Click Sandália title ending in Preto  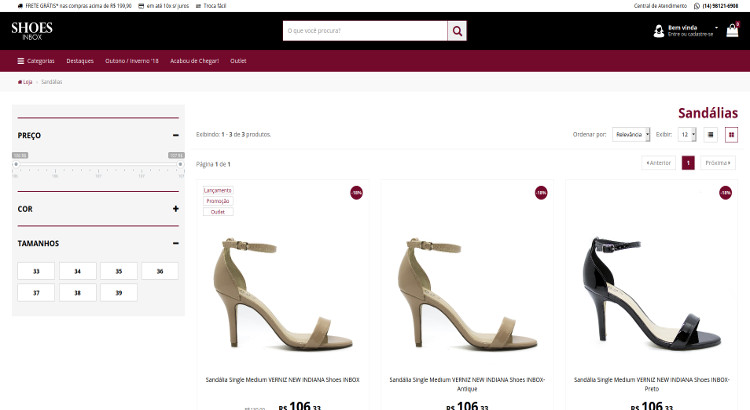(651, 384)
